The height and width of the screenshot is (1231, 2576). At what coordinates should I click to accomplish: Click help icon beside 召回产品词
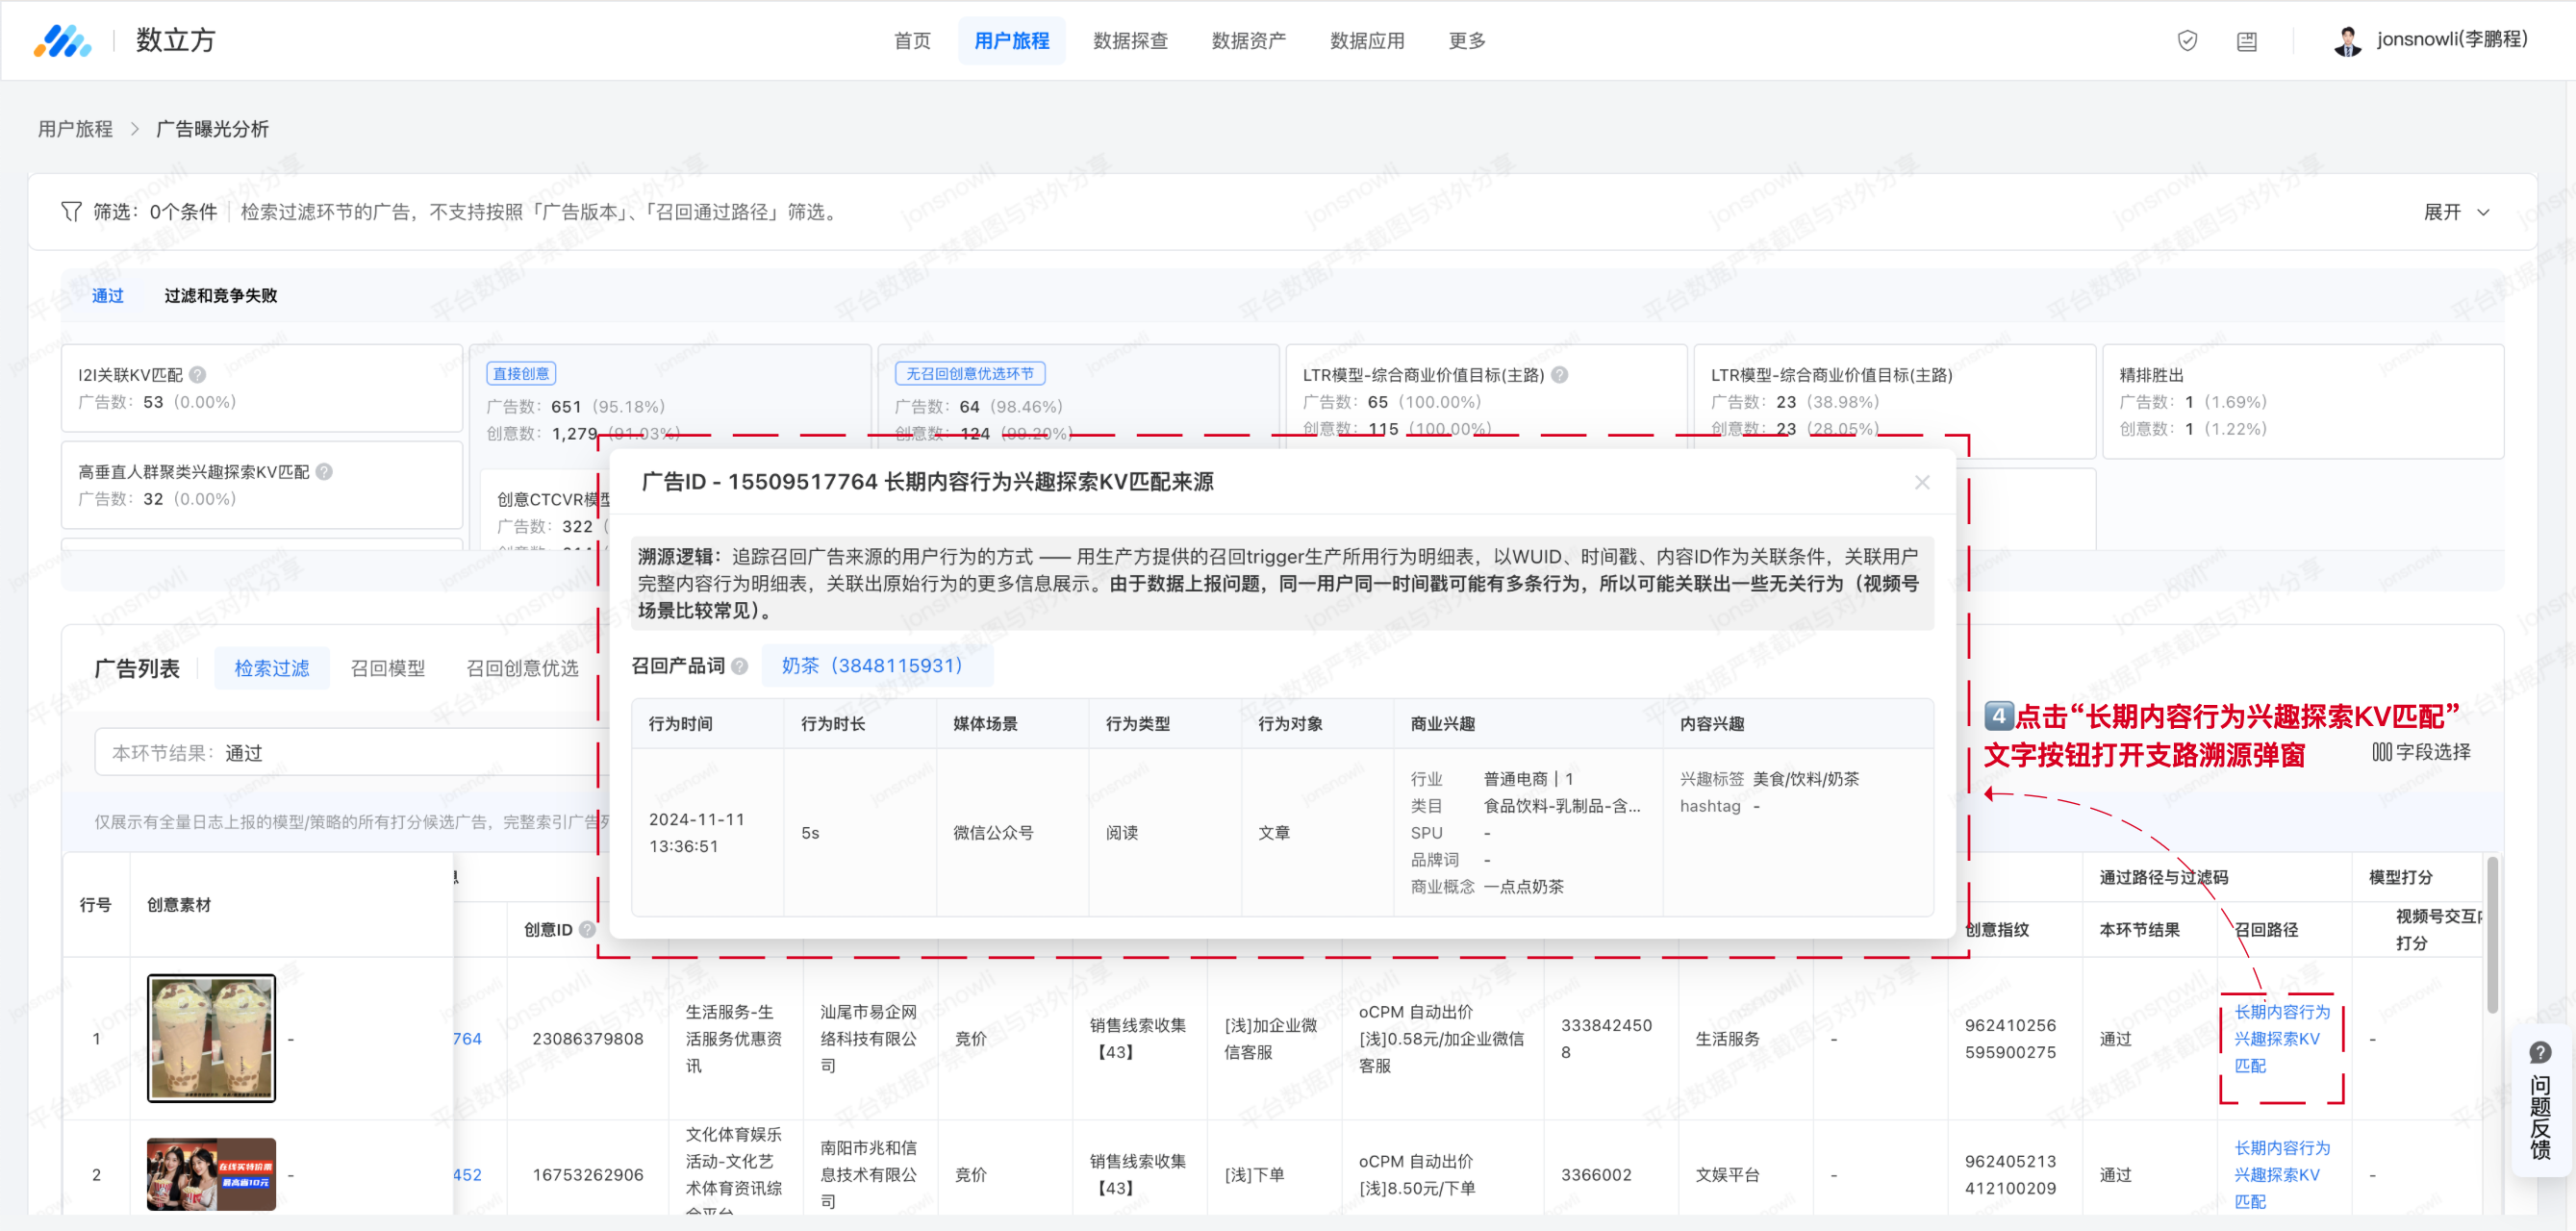tap(739, 666)
